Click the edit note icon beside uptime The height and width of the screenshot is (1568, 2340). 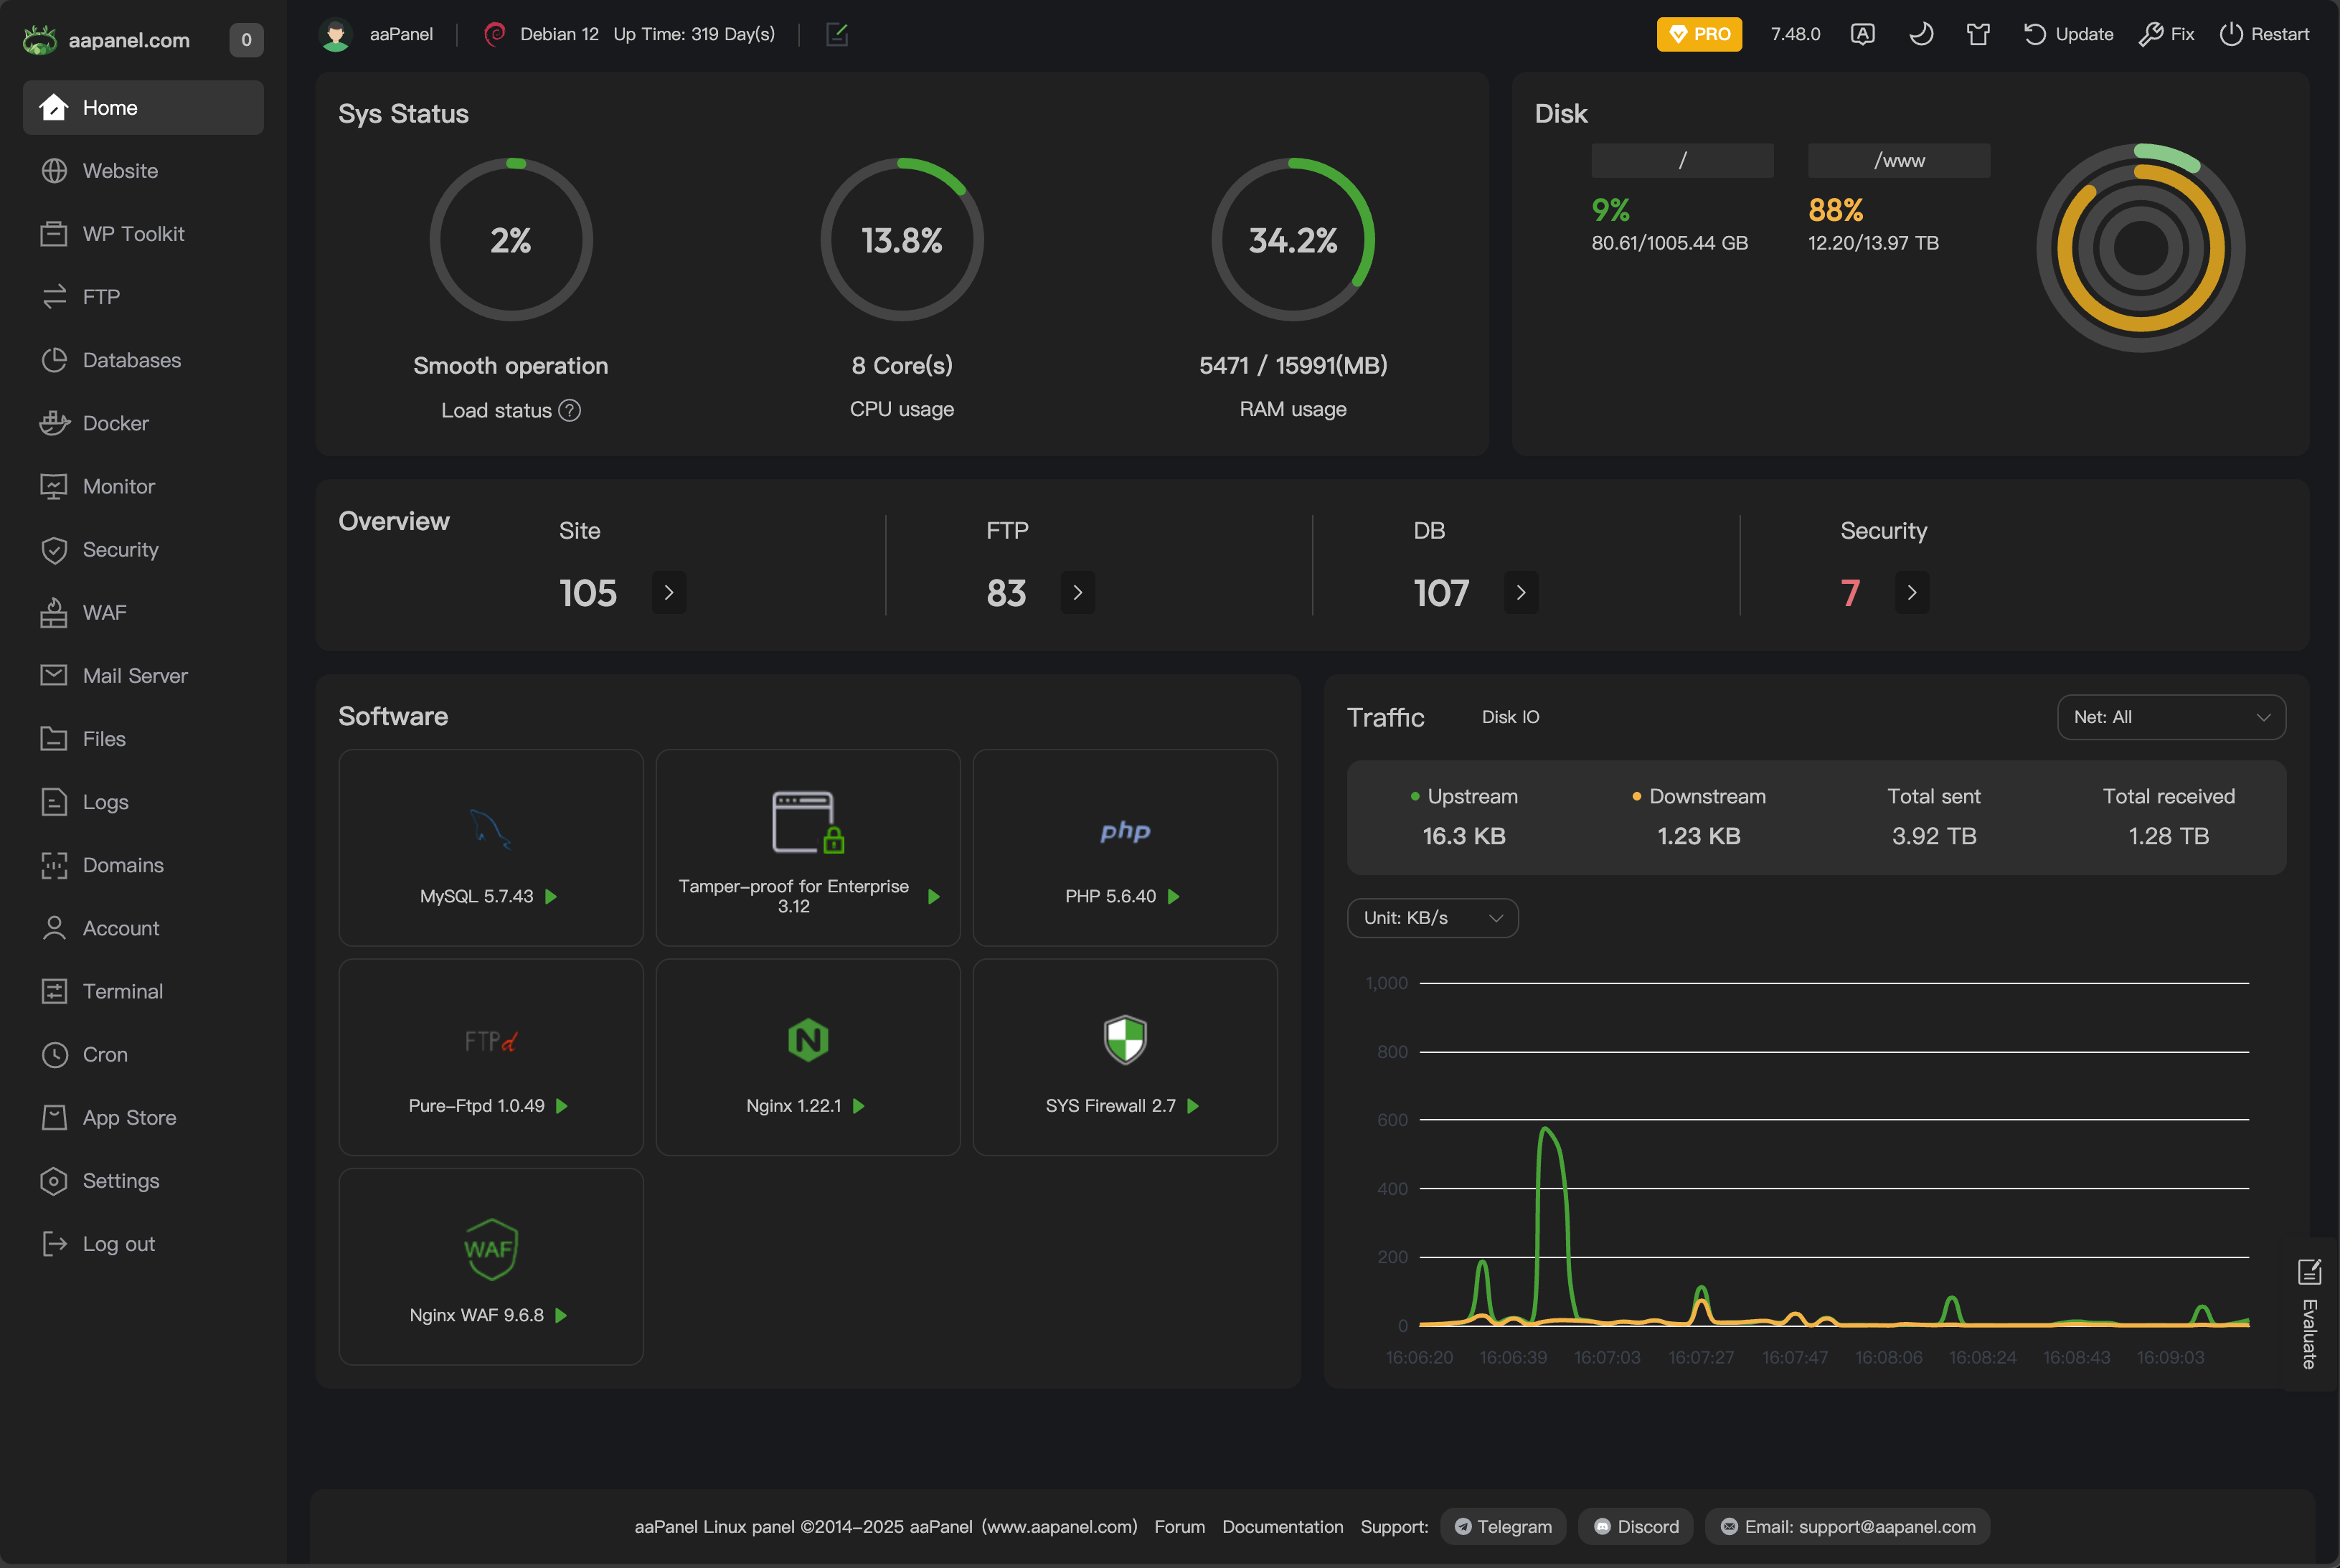click(837, 34)
